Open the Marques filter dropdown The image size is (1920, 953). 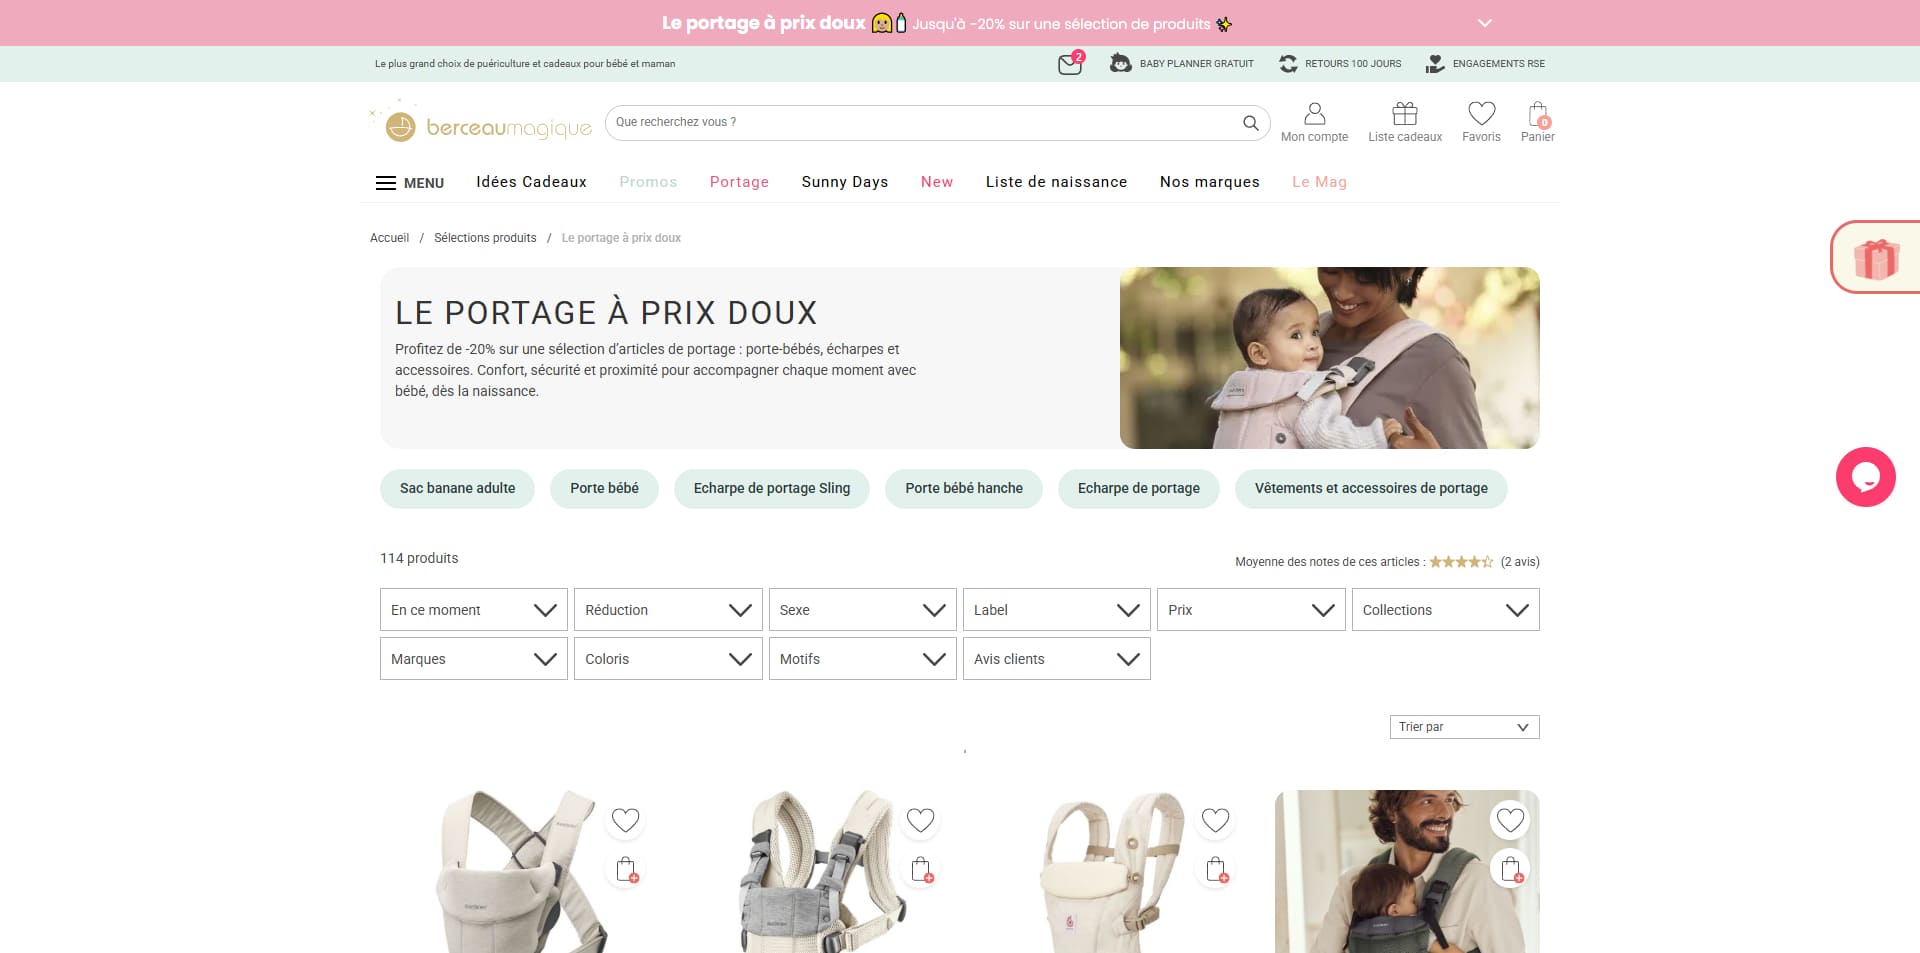[x=474, y=659]
